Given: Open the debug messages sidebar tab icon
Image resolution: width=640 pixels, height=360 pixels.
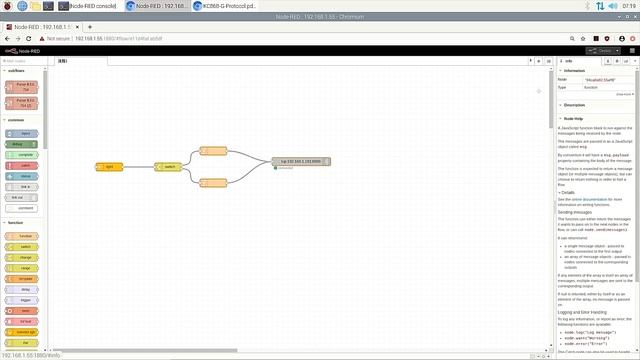Looking at the screenshot, I should click(617, 61).
